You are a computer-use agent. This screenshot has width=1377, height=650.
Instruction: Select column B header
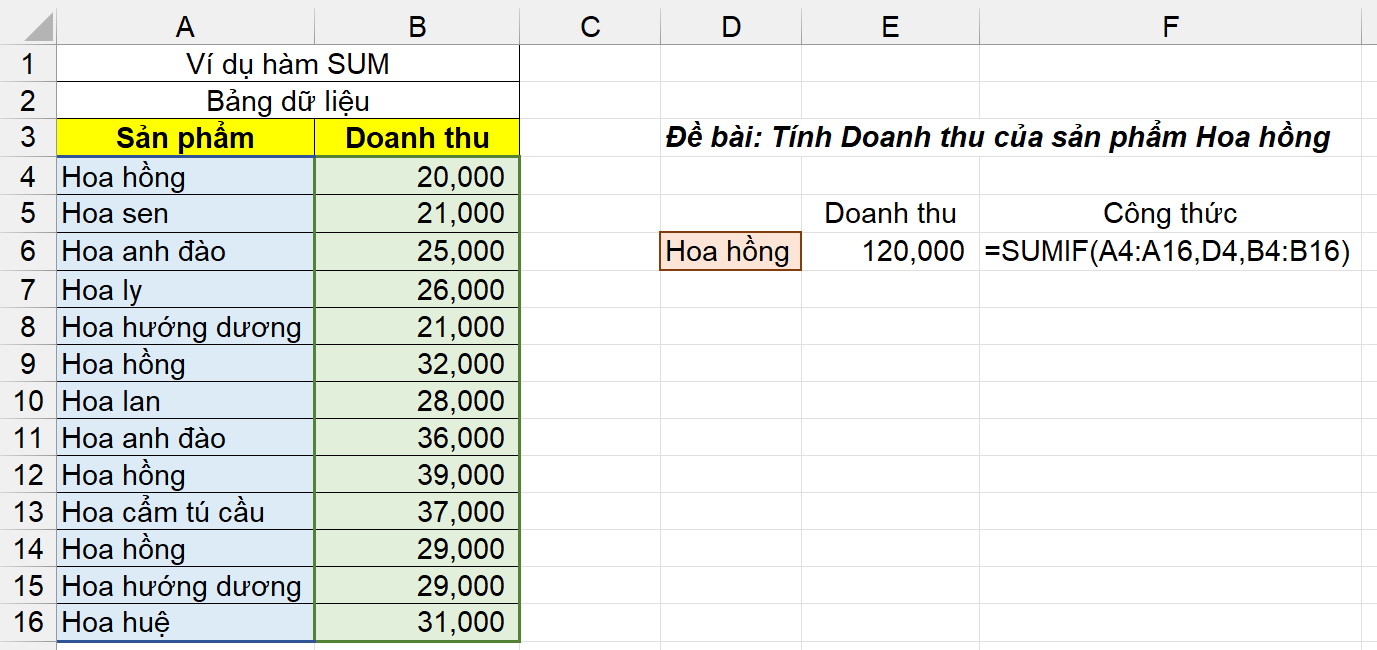[x=417, y=26]
